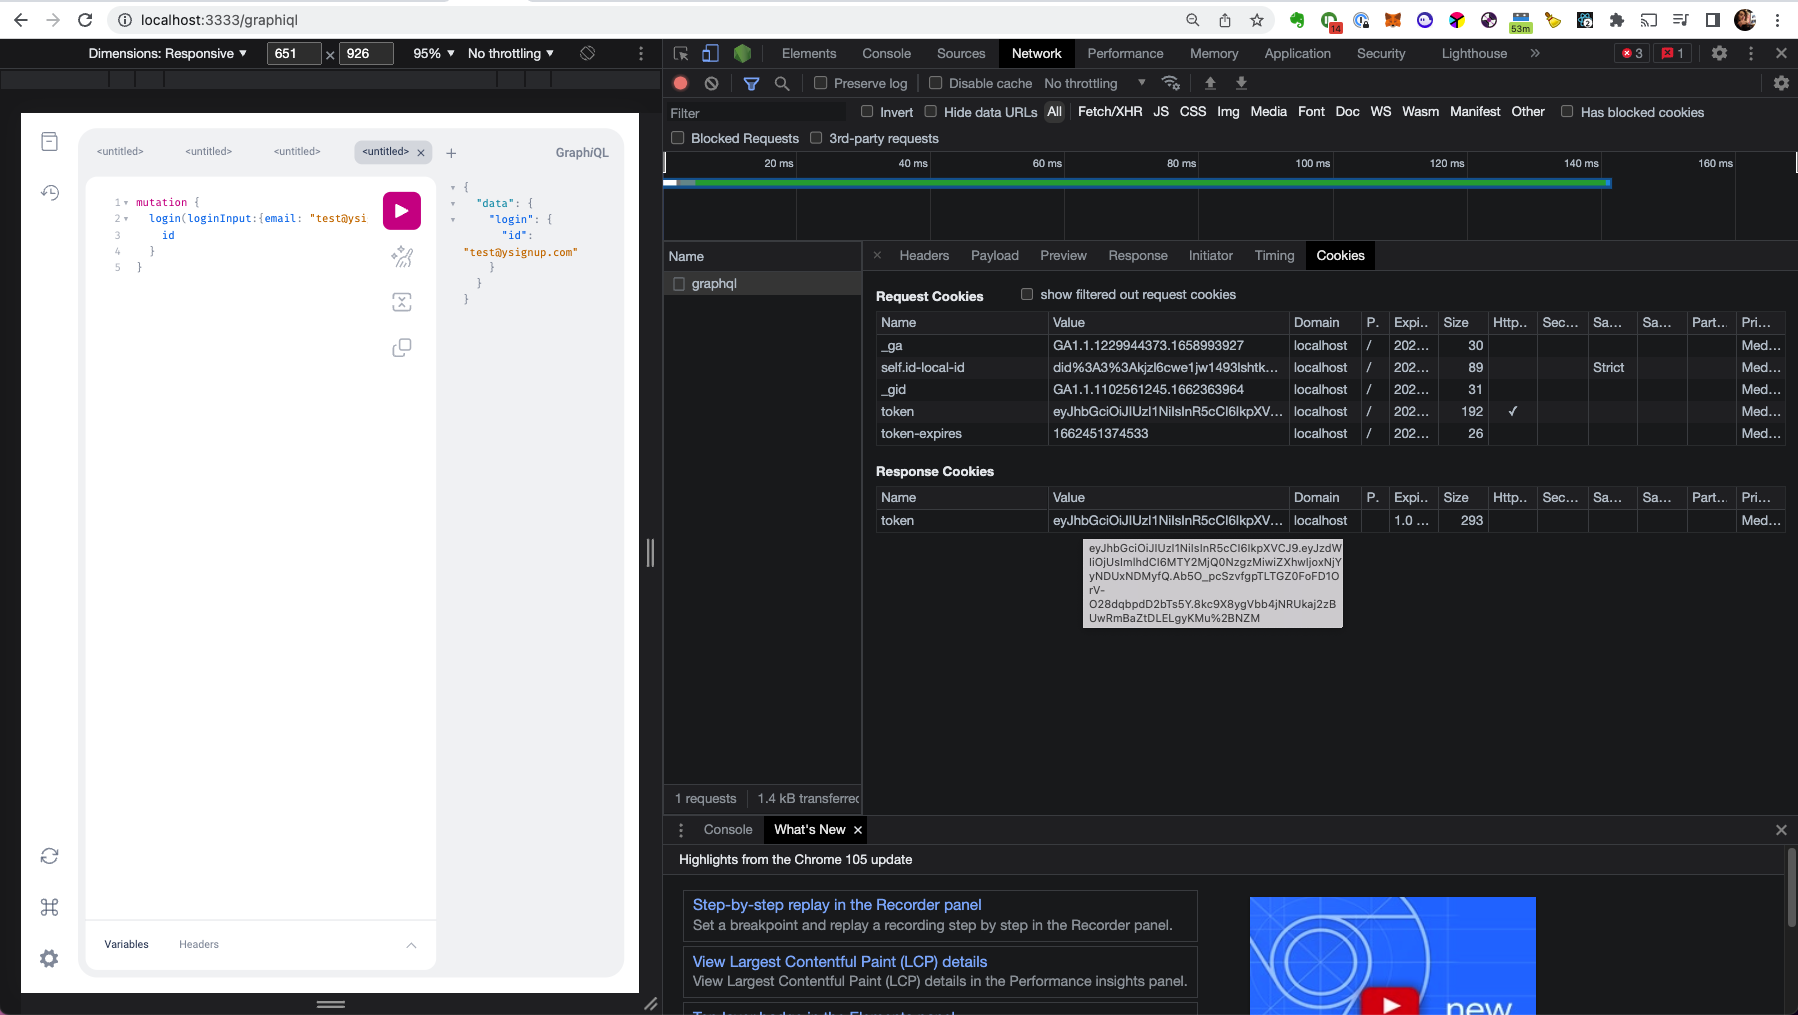The image size is (1798, 1015).
Task: Stop recording network log
Action: point(681,83)
